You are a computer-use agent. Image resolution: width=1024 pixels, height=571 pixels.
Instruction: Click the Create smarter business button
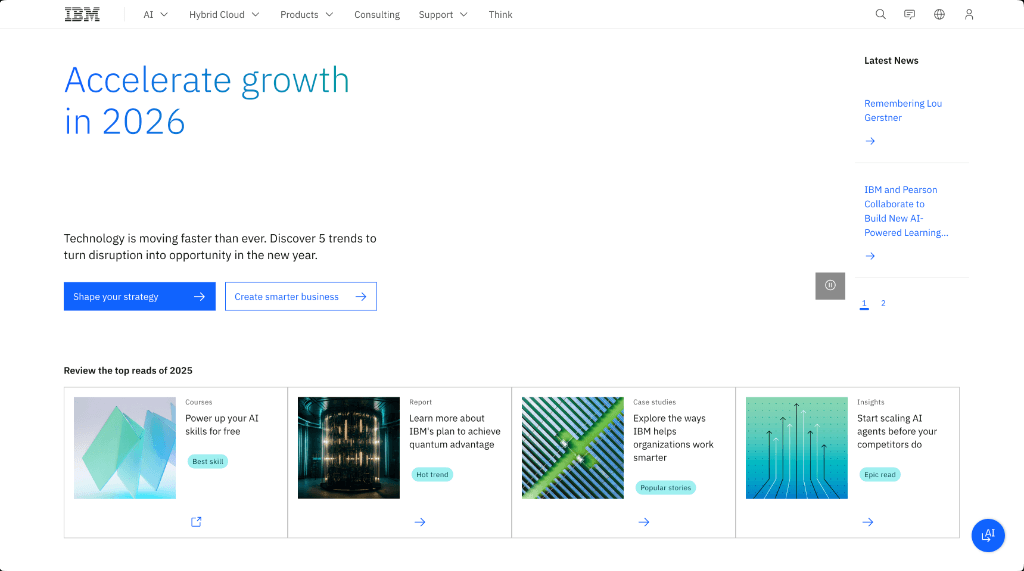click(x=300, y=296)
